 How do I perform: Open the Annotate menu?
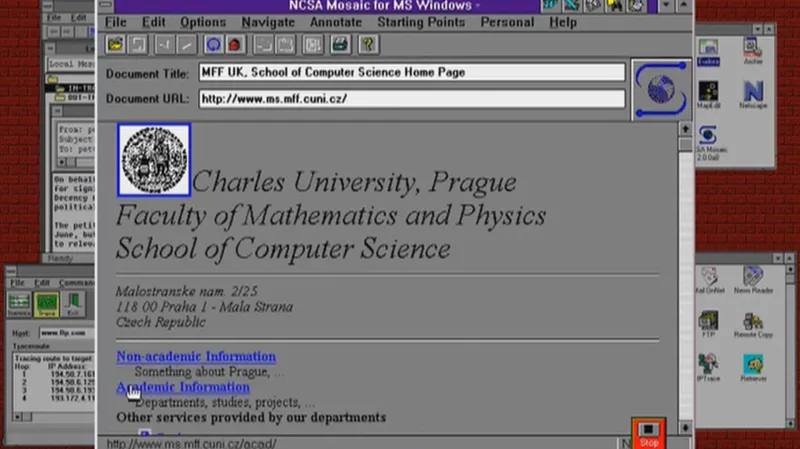pyautogui.click(x=336, y=22)
